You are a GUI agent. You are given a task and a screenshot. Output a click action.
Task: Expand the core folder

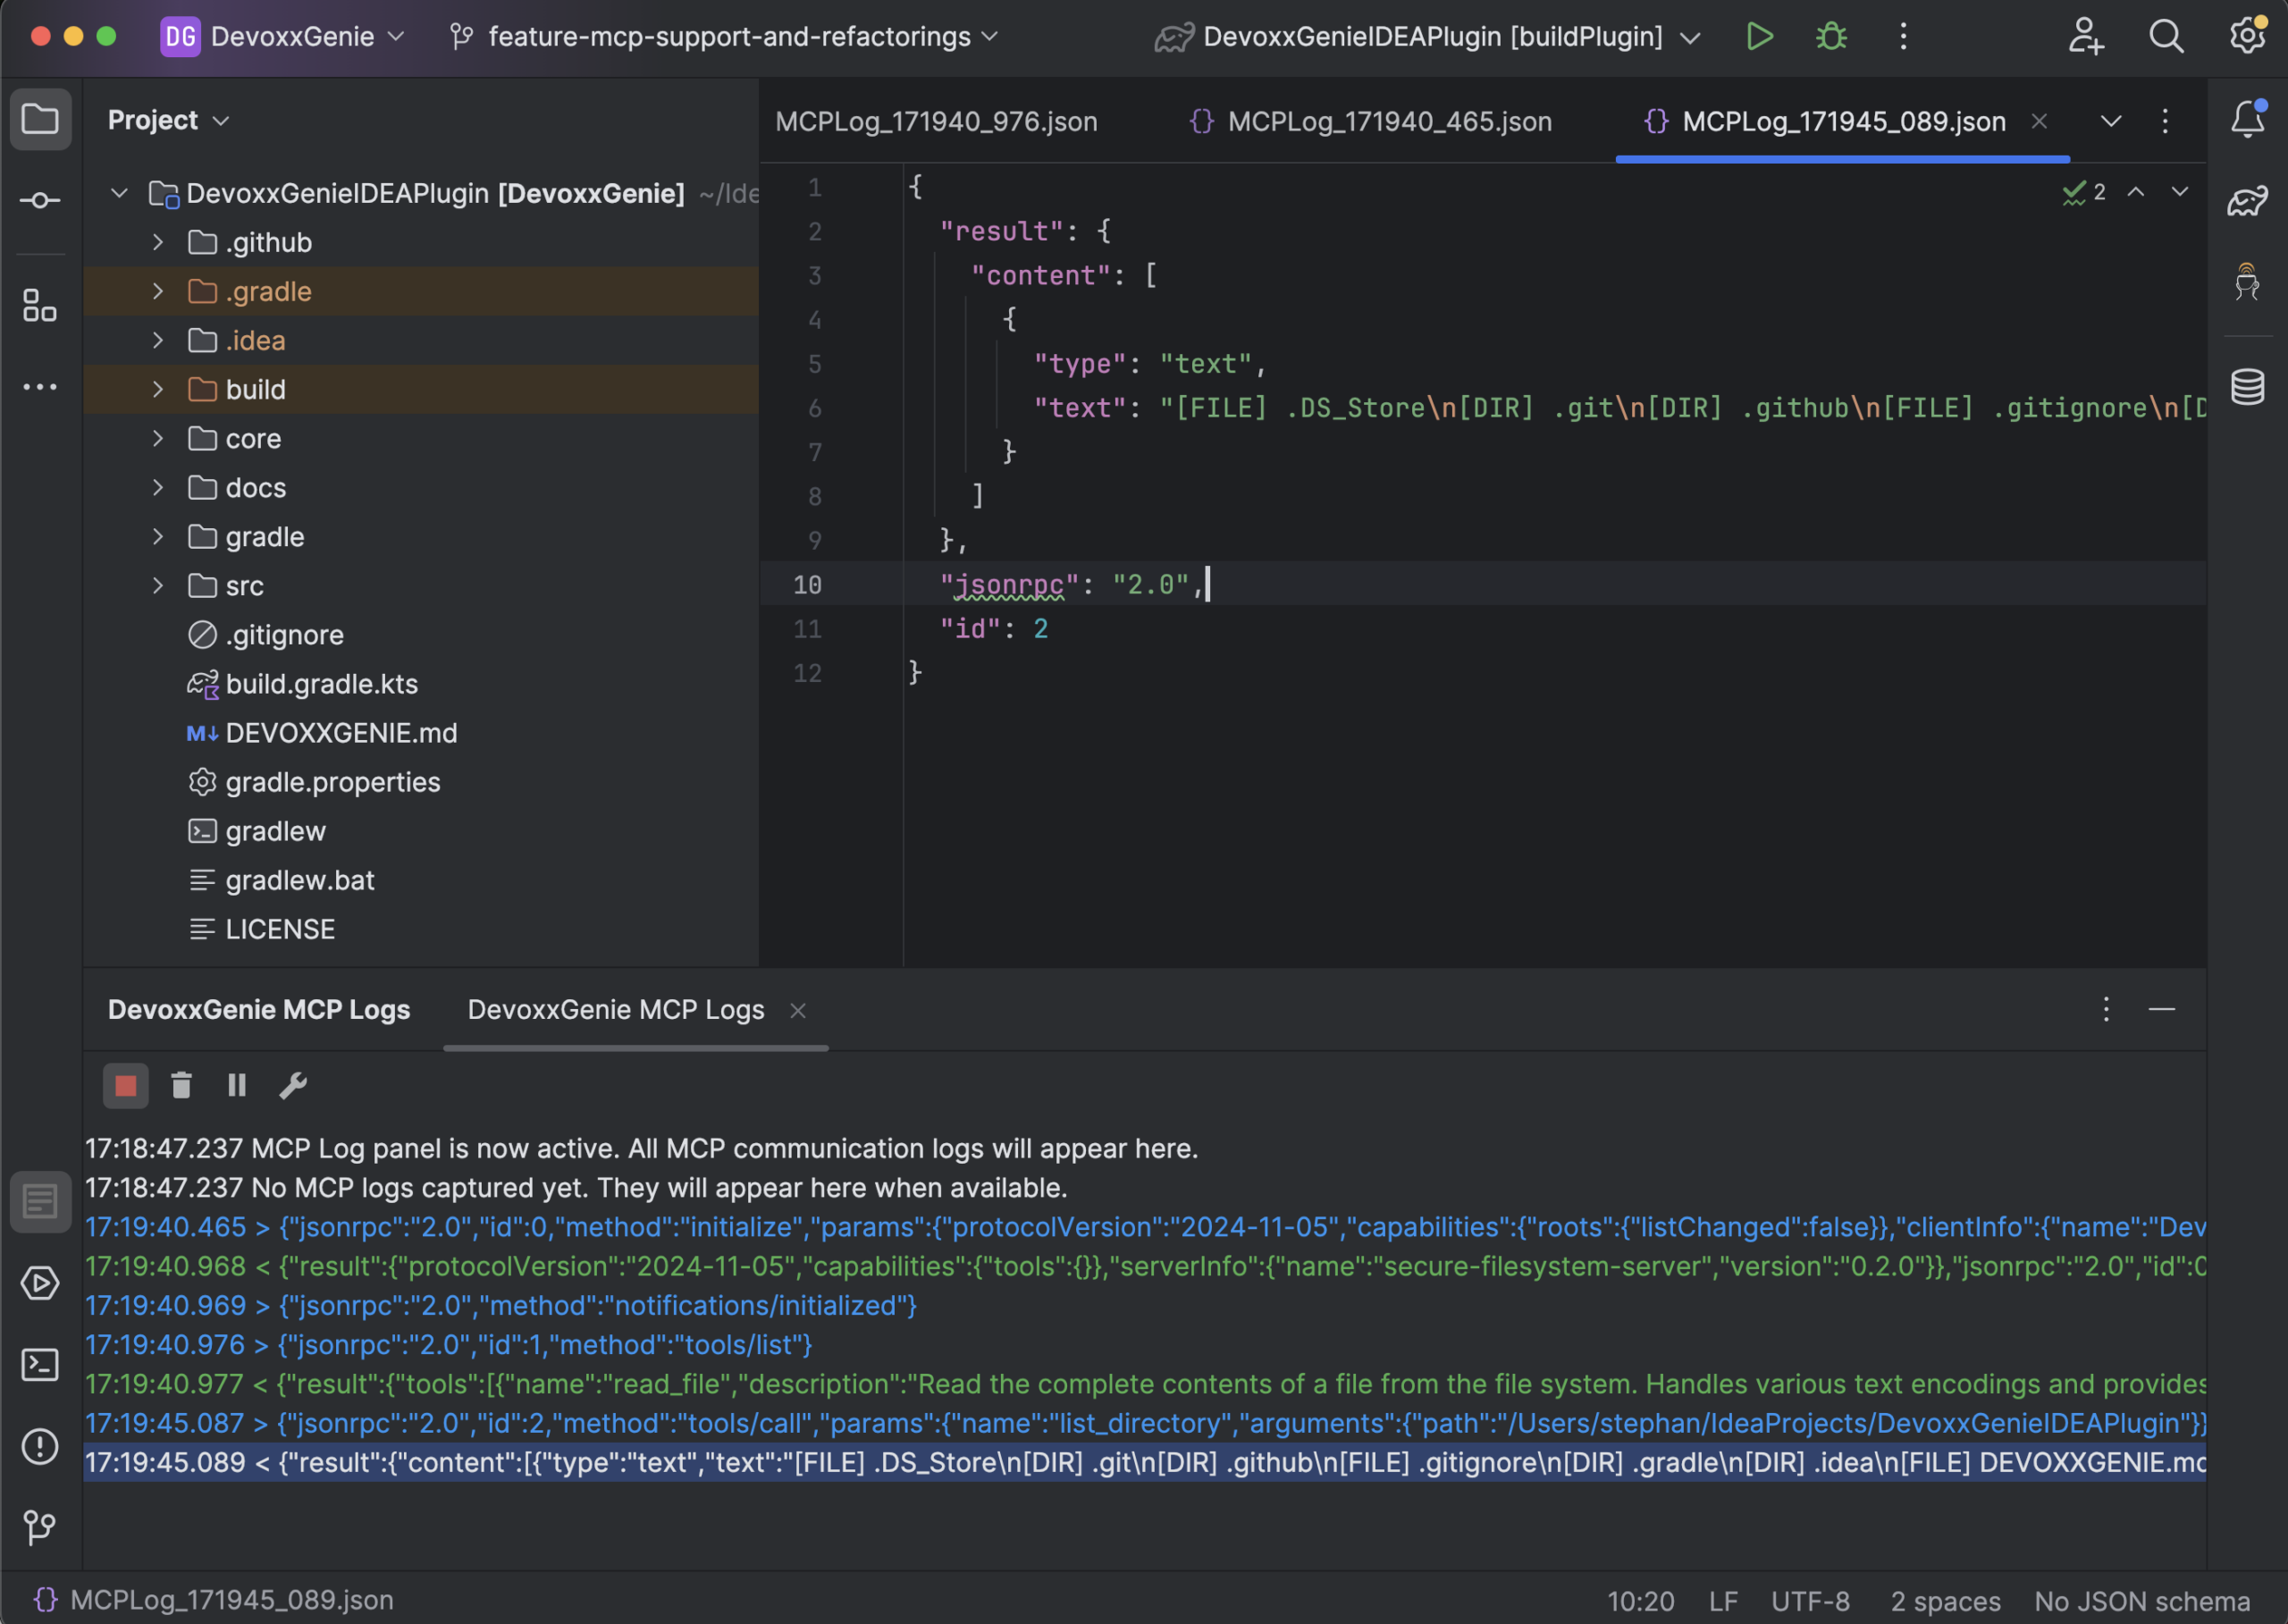pos(158,439)
